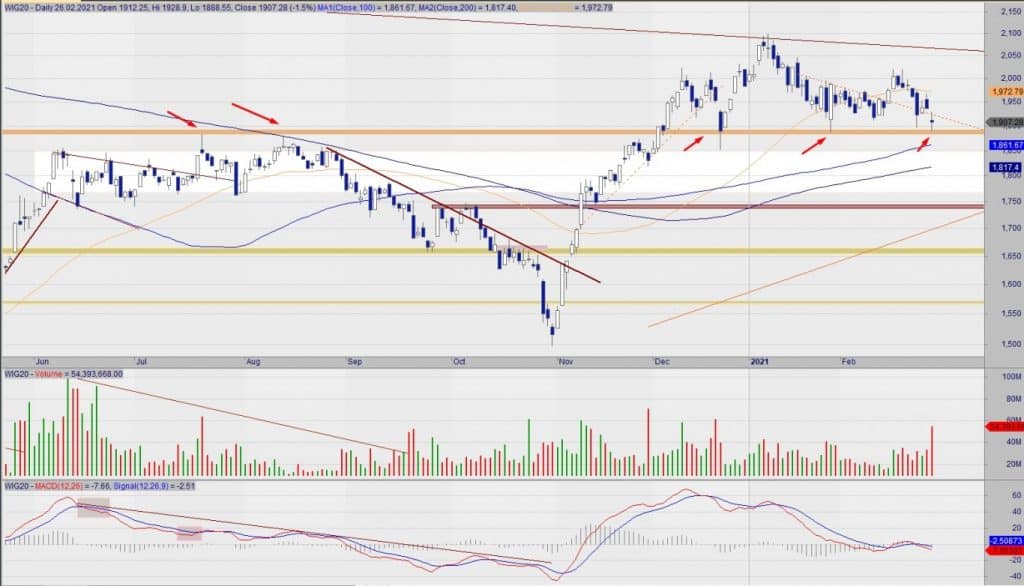The height and width of the screenshot is (586, 1024).
Task: Click the blue 1,817.4 MA2 value label
Action: 1004,167
